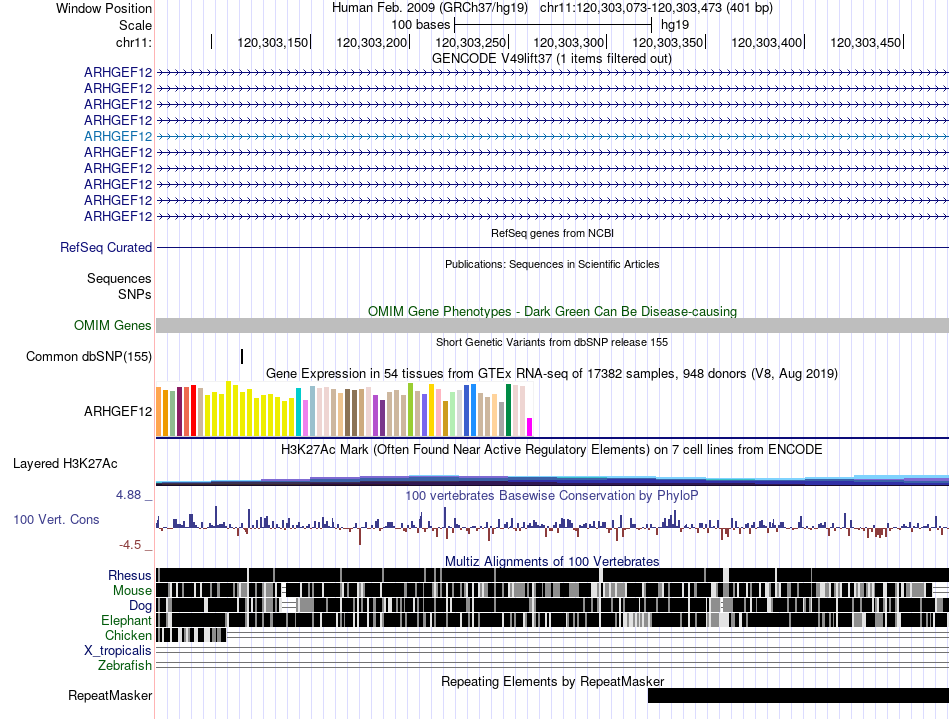This screenshot has height=719, width=950.
Task: Click the gray OMIM Genes bar
Action: coord(552,325)
